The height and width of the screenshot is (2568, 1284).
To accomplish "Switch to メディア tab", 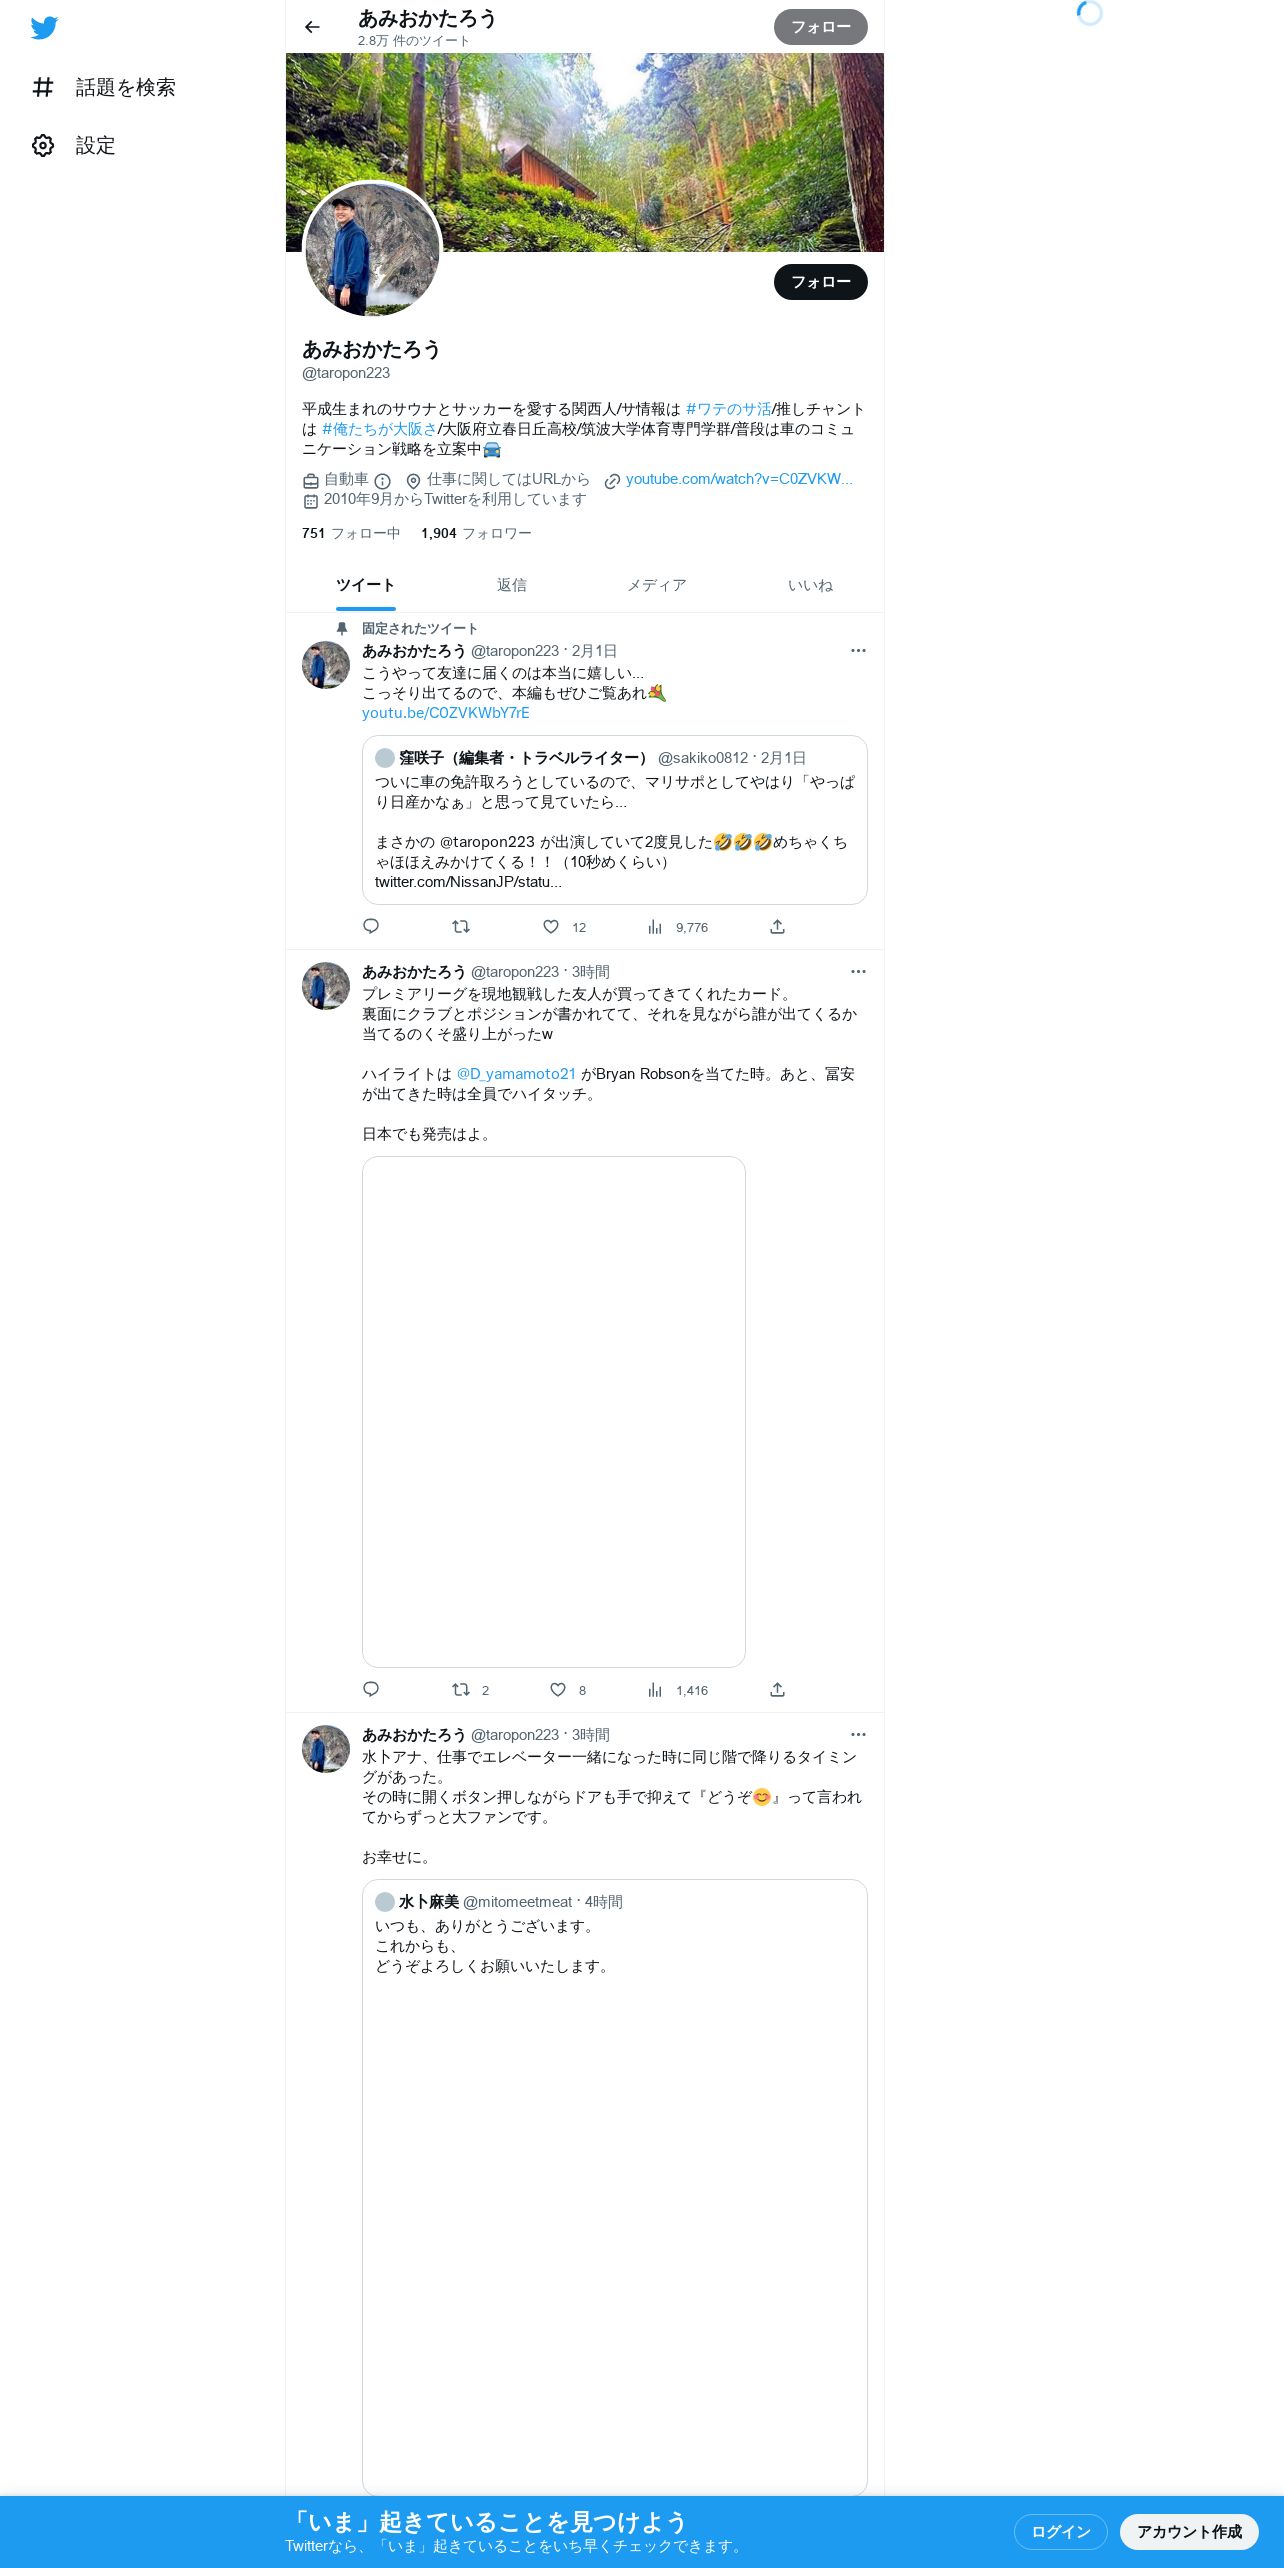I will pos(657,586).
